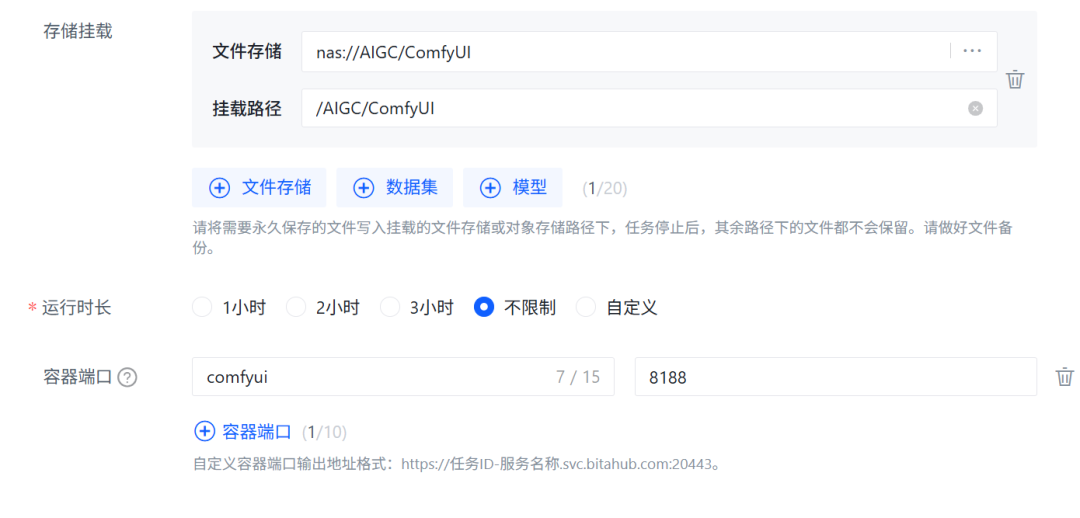Screen dimensions: 1080x518
Task: Show container port help tooltip icon
Action: [x=127, y=377]
